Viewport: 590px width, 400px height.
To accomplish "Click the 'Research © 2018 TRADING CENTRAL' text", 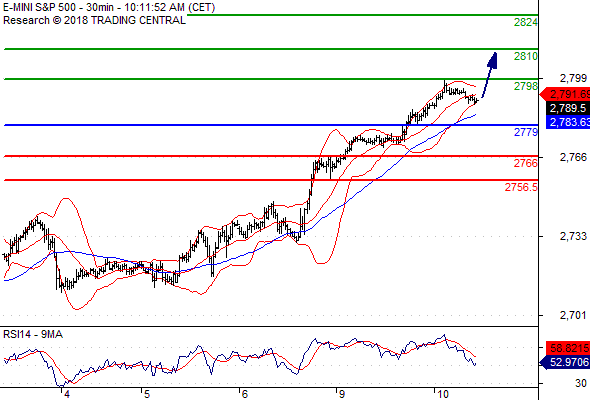I will [x=94, y=20].
